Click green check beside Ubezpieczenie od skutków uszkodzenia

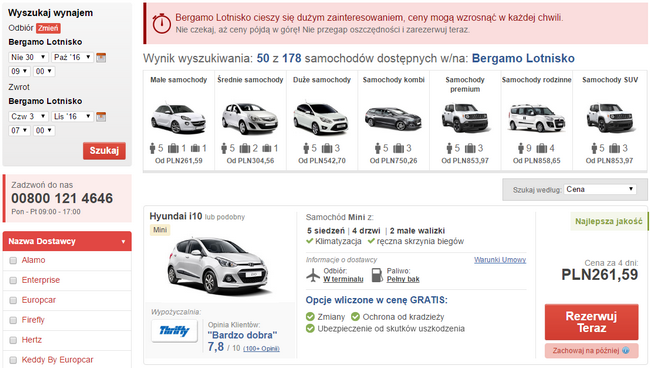[310, 329]
